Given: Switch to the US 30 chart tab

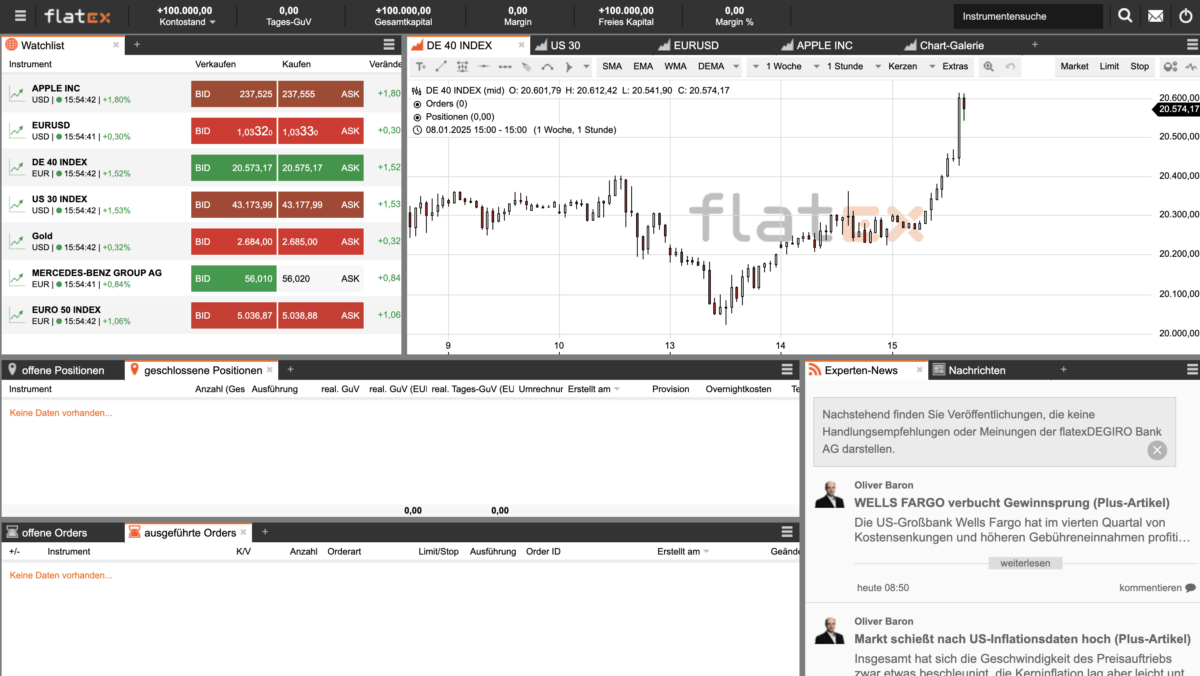Looking at the screenshot, I should (x=567, y=44).
